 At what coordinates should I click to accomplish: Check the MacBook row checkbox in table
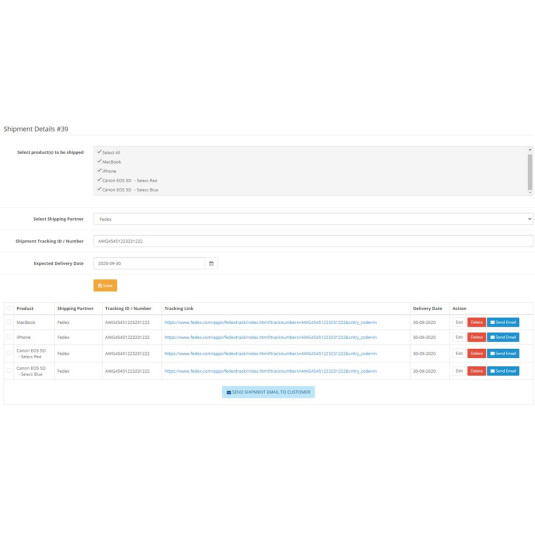click(9, 322)
